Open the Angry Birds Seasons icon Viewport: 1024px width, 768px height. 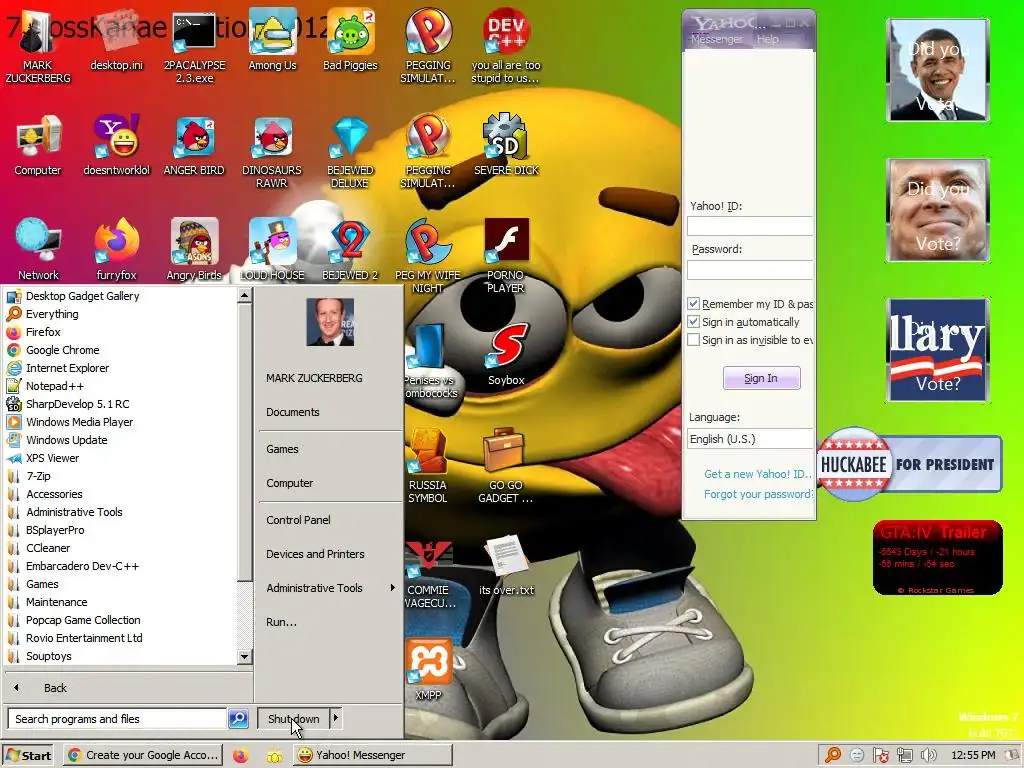194,250
